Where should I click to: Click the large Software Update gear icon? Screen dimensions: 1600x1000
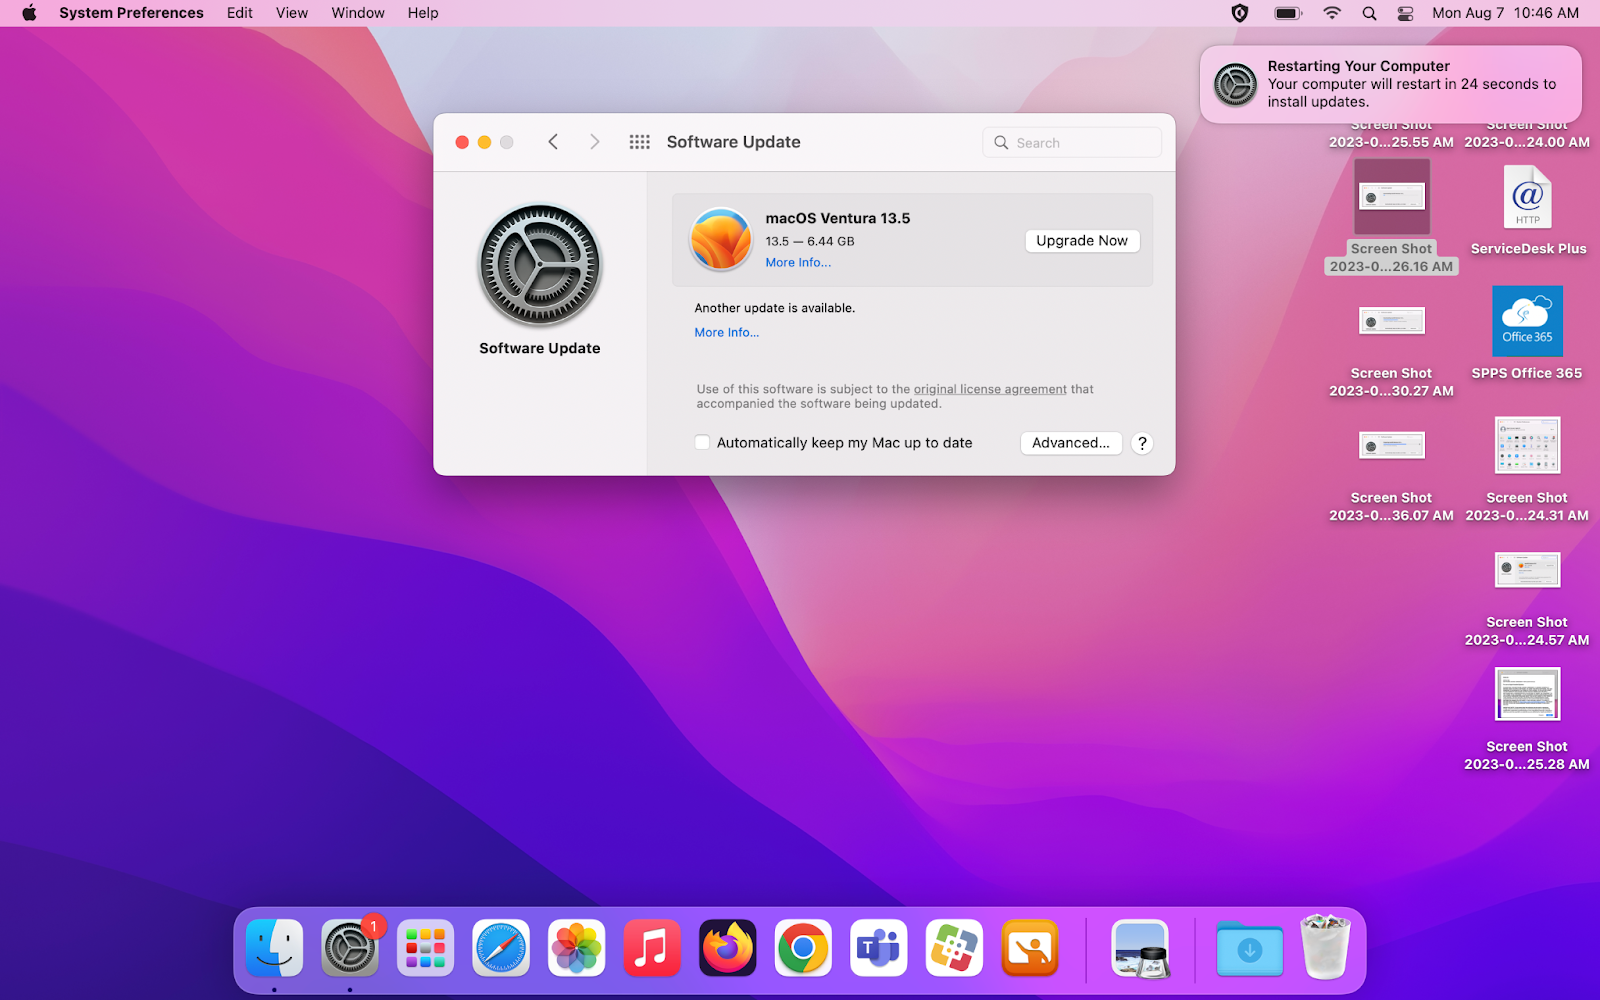pos(540,266)
